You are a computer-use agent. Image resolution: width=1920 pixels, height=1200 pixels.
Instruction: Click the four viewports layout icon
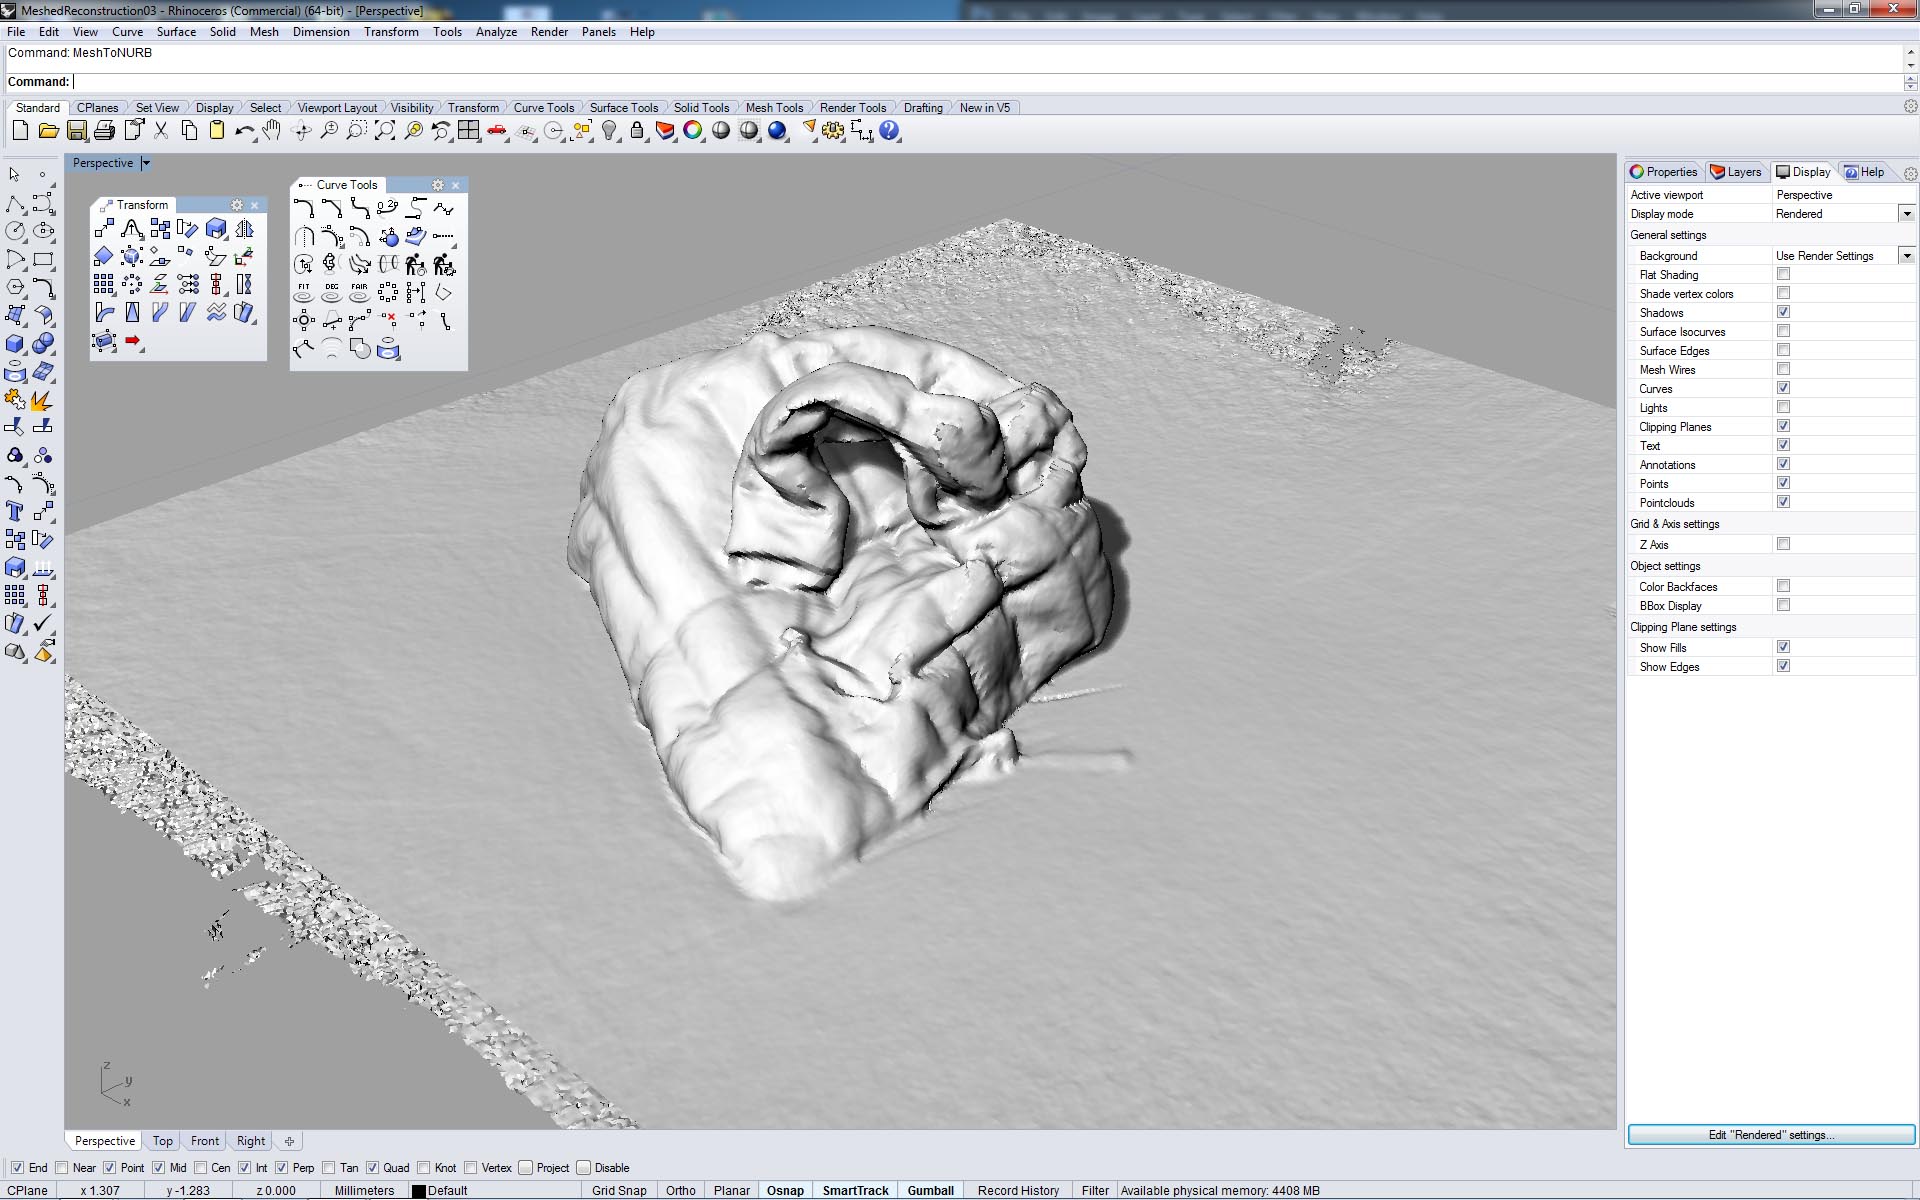coord(469,131)
